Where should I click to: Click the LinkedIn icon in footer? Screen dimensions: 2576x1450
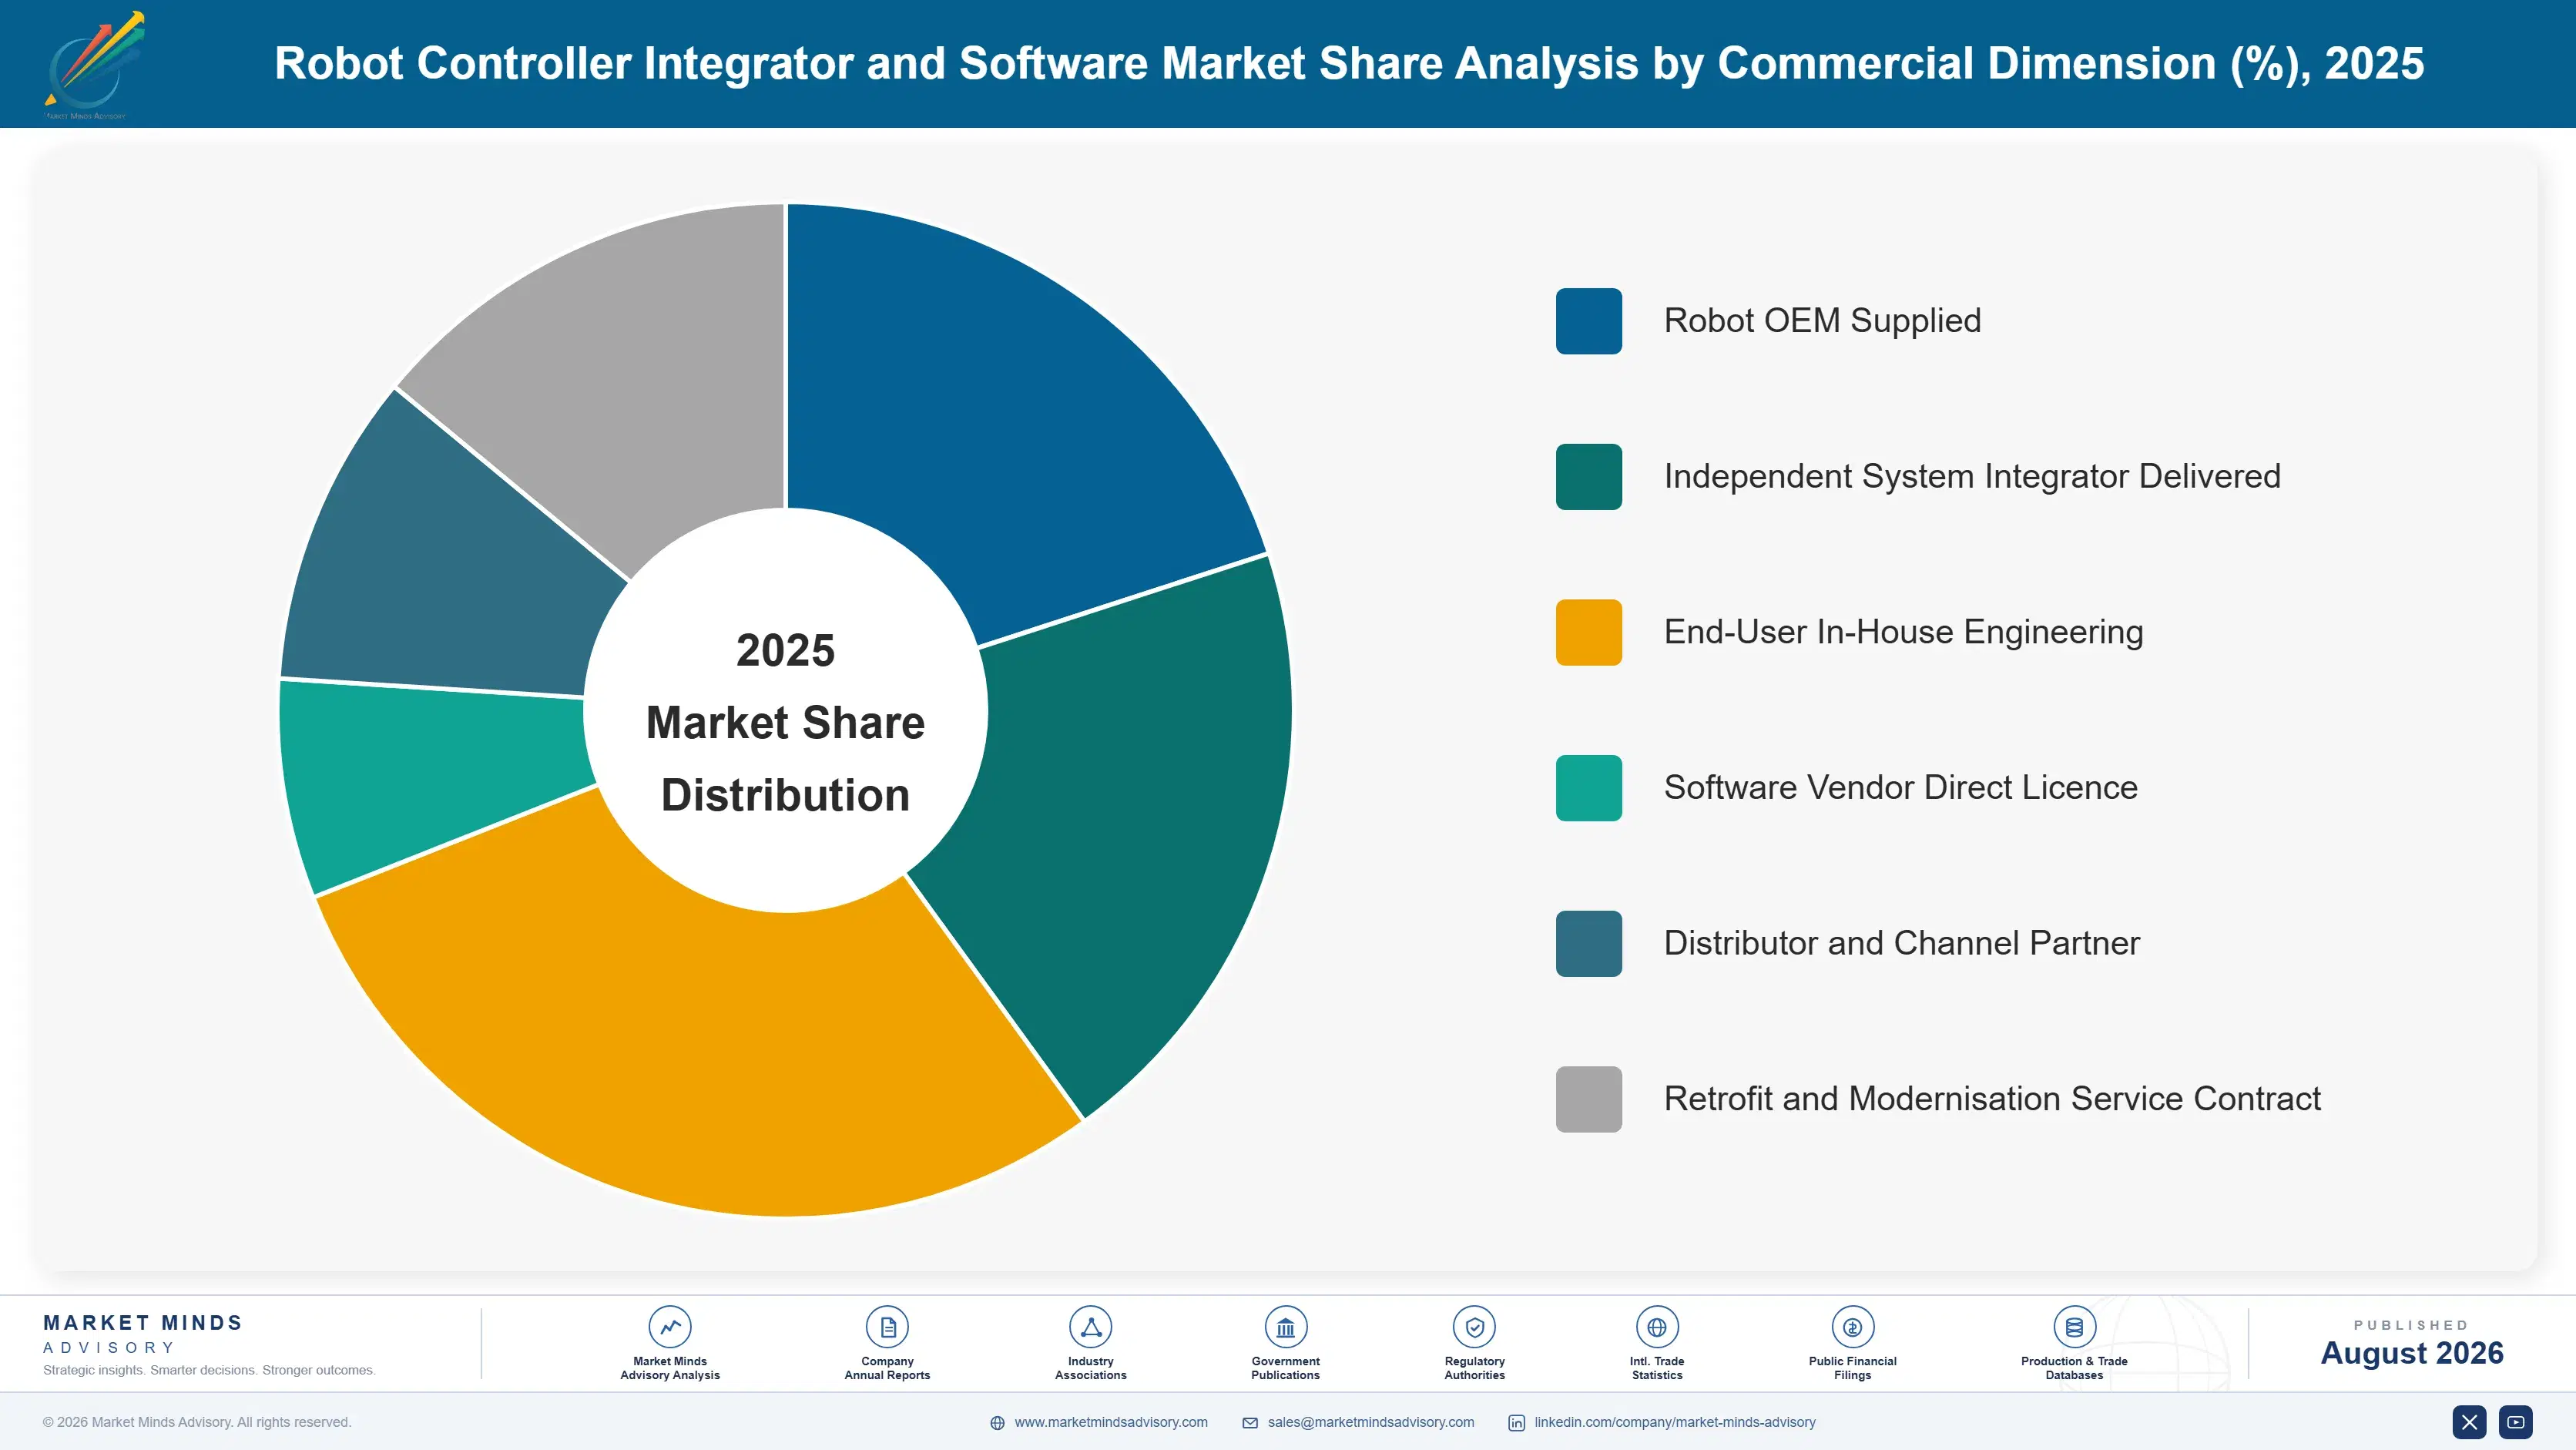(x=1516, y=1423)
